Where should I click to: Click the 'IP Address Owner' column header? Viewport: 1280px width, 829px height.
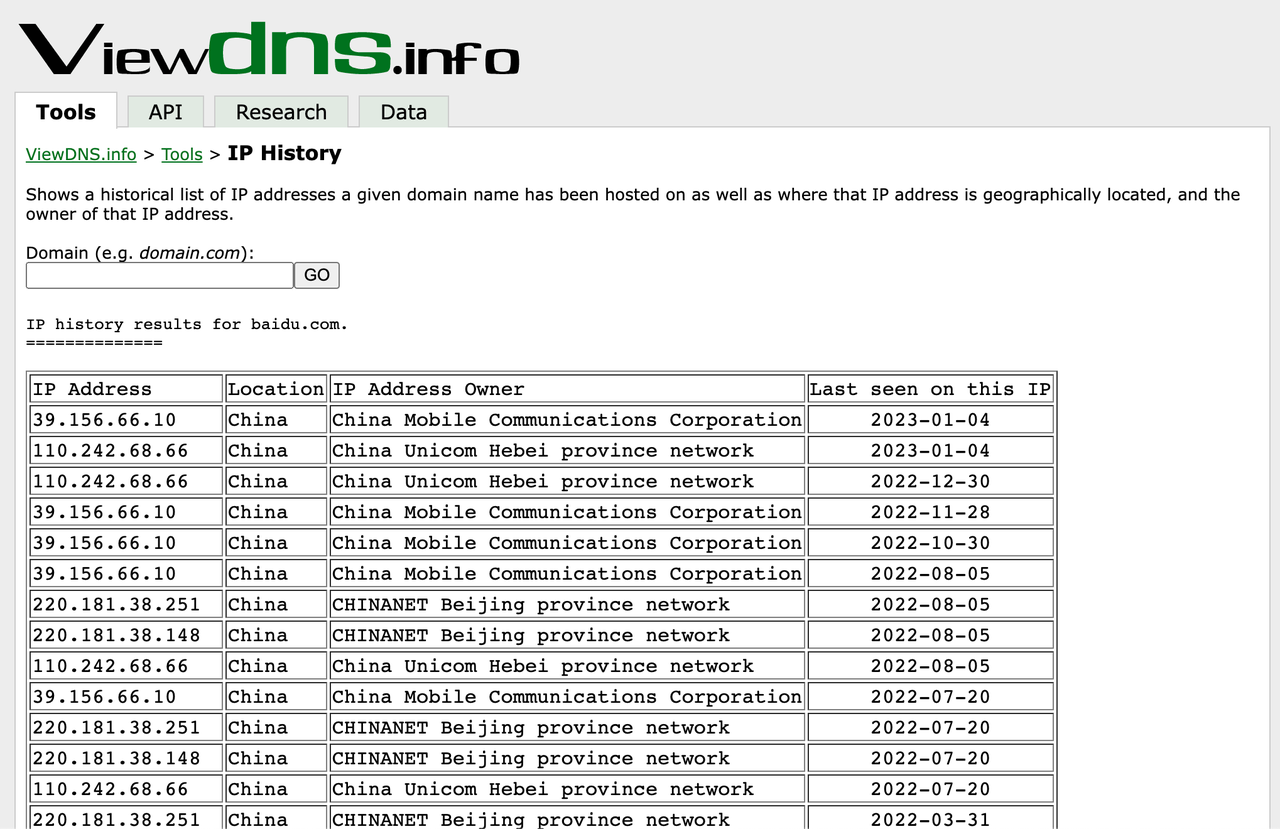click(567, 389)
